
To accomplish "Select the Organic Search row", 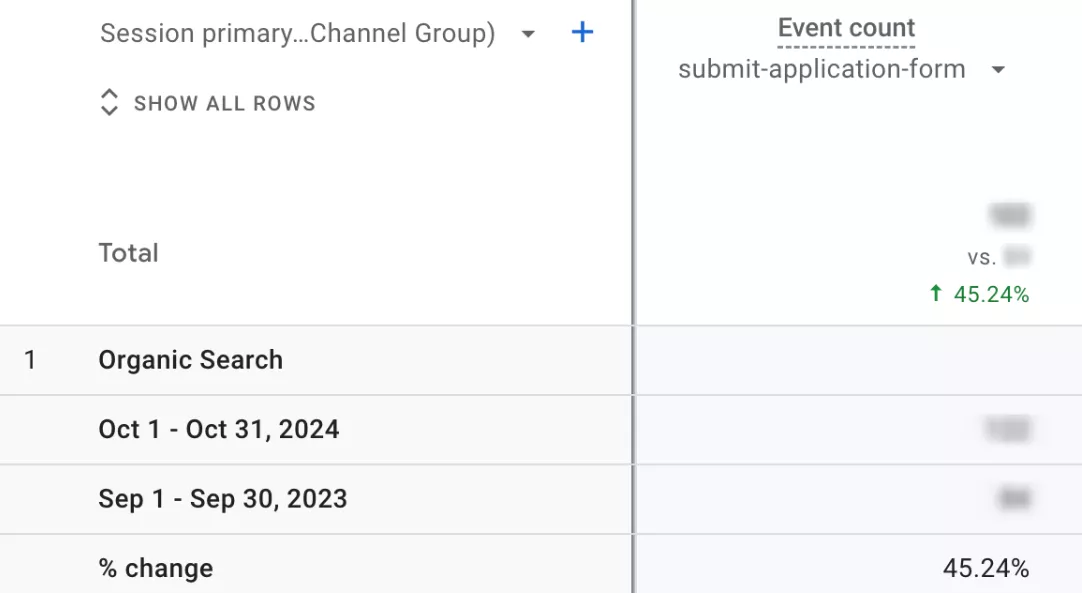I will click(x=190, y=360).
